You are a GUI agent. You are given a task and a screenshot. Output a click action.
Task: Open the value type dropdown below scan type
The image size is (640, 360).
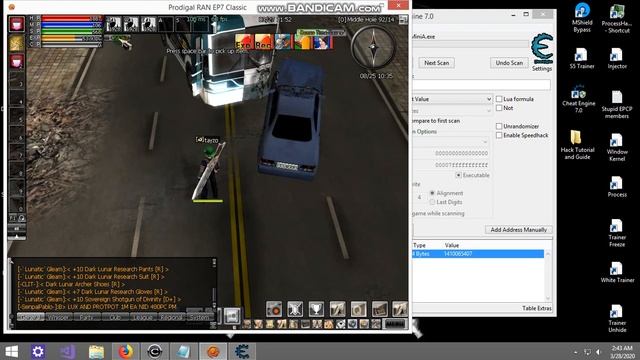tap(452, 111)
